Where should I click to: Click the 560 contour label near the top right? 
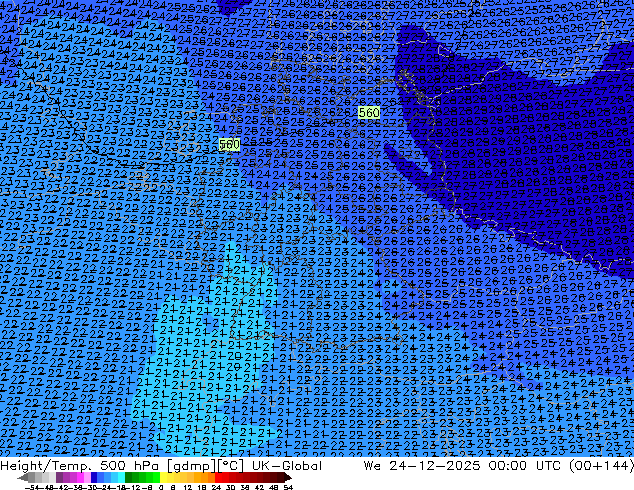pos(369,112)
